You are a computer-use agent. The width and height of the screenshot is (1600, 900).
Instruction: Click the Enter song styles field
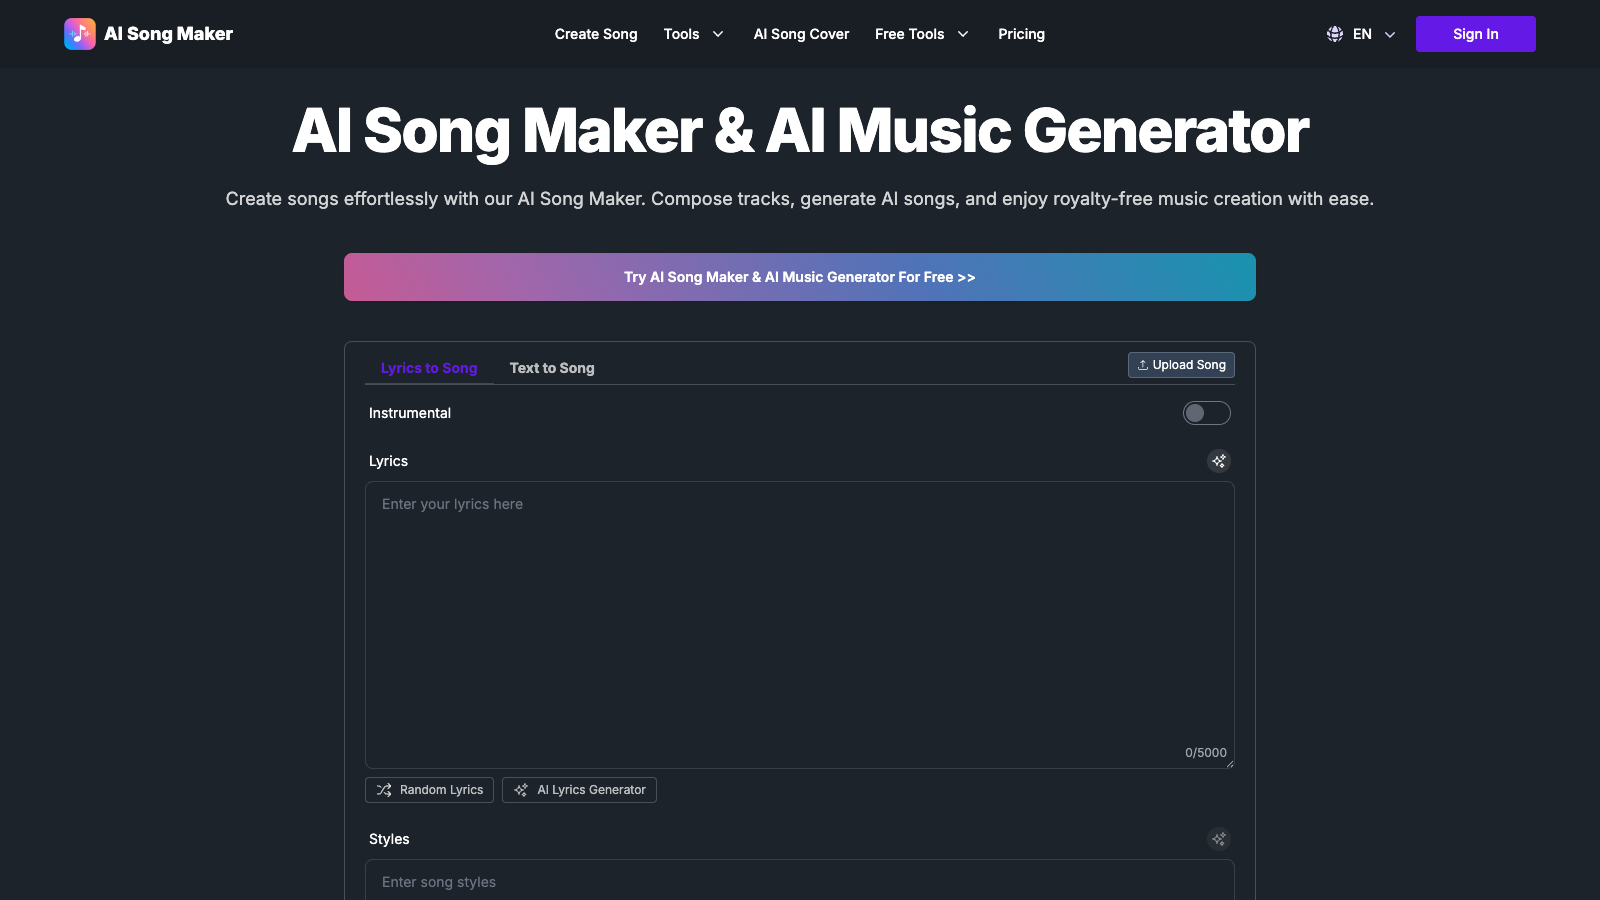tap(799, 881)
